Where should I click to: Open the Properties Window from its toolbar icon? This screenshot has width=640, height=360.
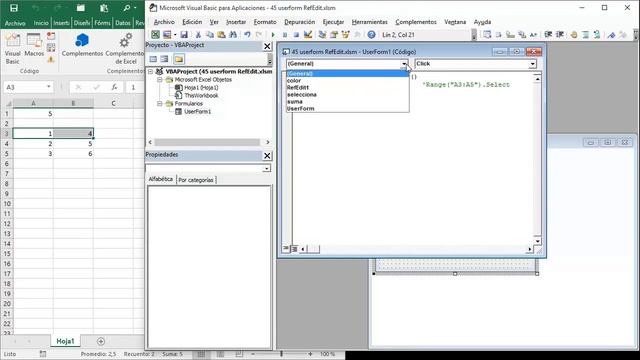334,35
